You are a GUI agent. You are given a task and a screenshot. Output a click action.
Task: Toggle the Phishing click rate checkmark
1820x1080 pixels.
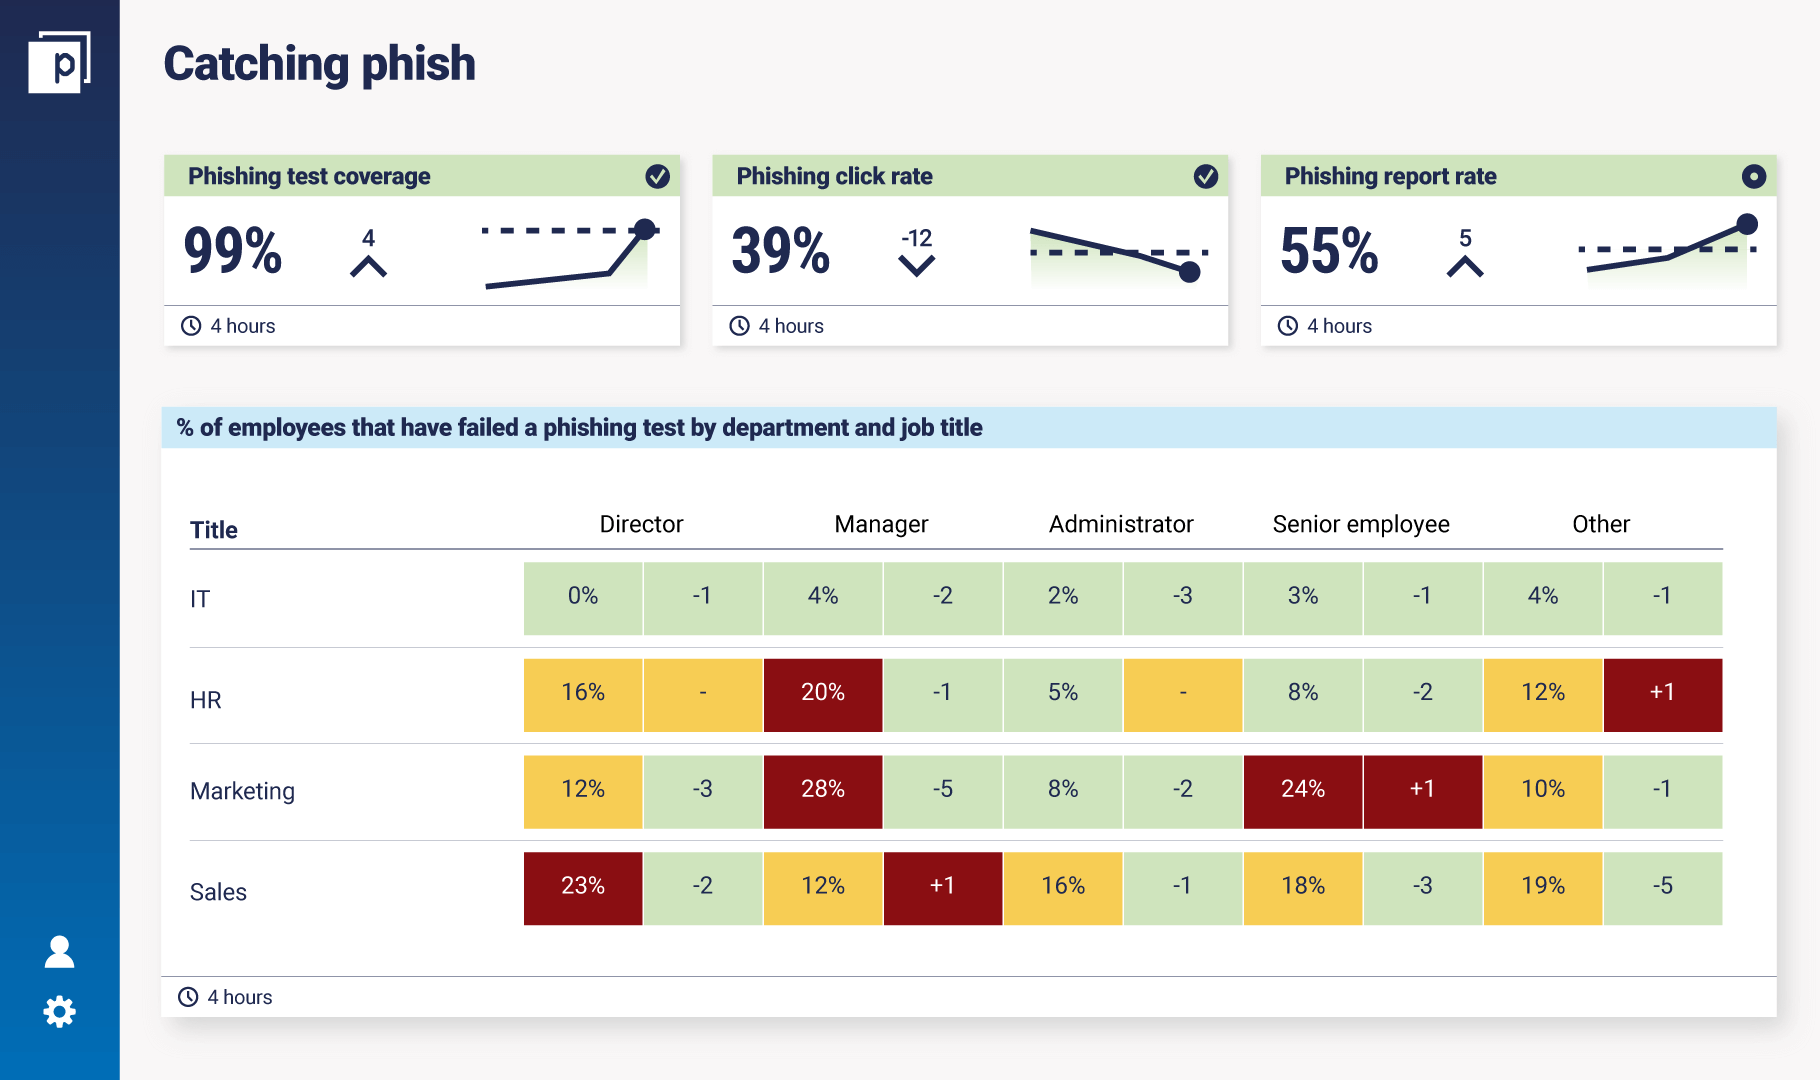coord(1206,177)
